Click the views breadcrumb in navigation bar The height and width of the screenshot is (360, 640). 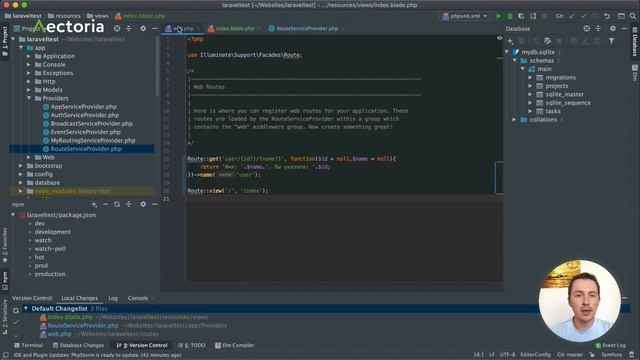[98, 16]
